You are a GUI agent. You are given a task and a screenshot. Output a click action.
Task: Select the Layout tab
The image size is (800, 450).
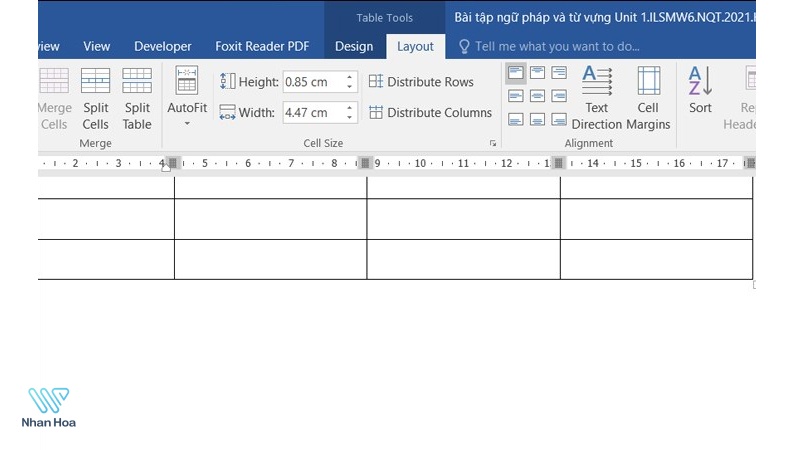(415, 46)
